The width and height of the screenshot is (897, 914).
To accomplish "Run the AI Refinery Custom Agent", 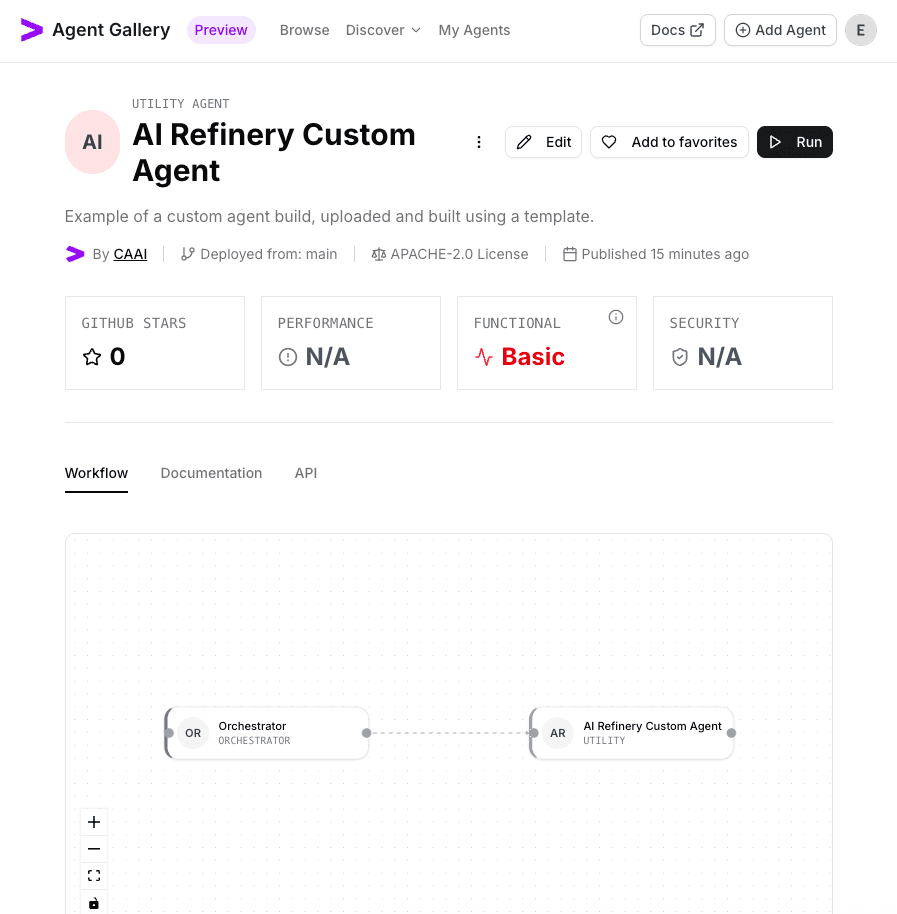I will pos(795,141).
